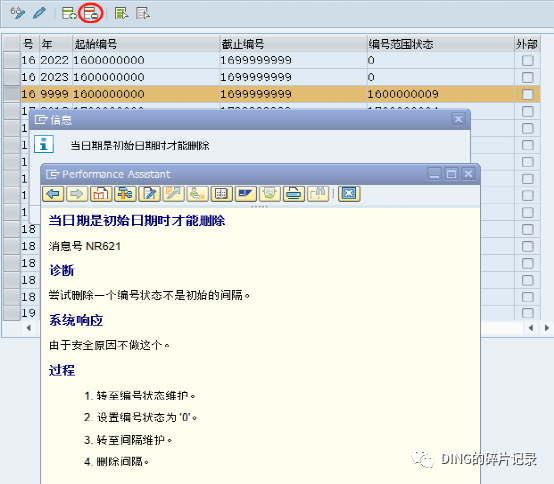Click the 编号范围状态 column header
The image size is (554, 484).
tap(440, 43)
